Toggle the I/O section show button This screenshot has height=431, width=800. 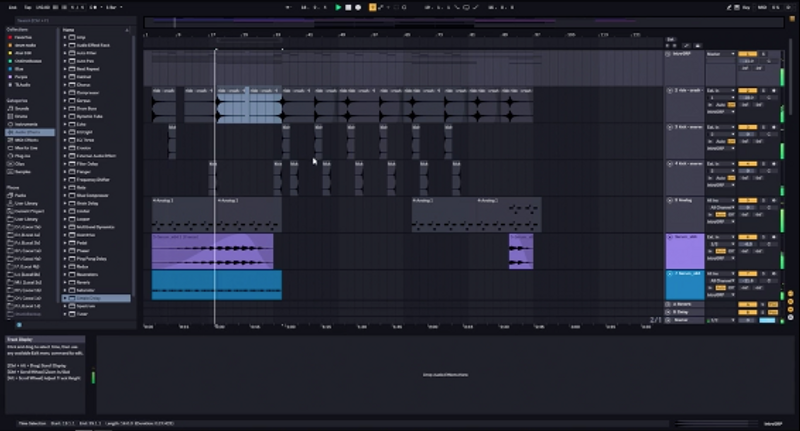click(x=790, y=294)
